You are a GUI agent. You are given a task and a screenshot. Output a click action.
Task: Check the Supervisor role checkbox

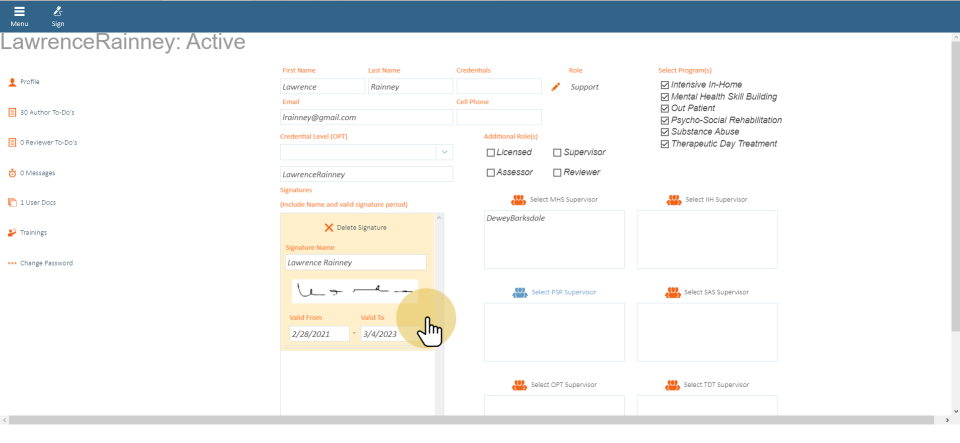557,153
